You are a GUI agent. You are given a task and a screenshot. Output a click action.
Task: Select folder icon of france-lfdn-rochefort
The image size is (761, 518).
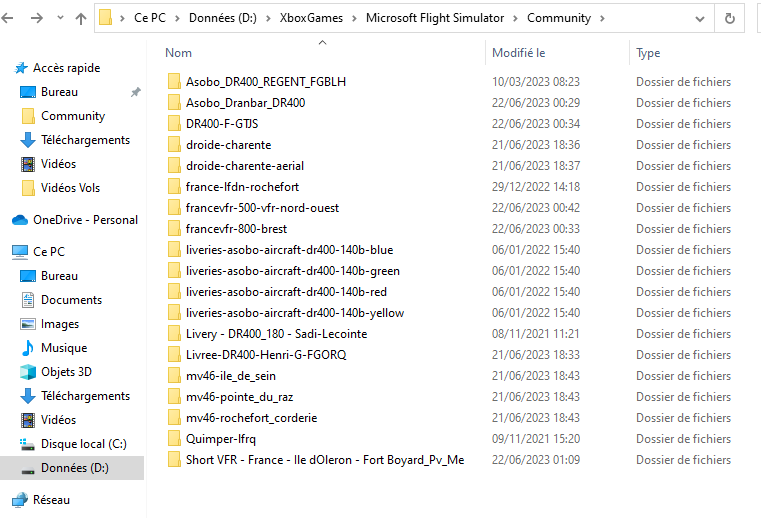coord(174,186)
